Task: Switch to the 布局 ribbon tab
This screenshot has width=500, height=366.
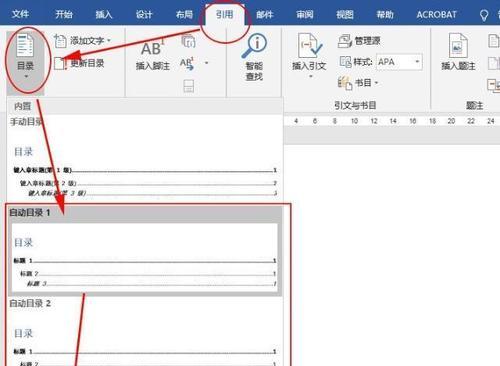Action: pos(184,14)
